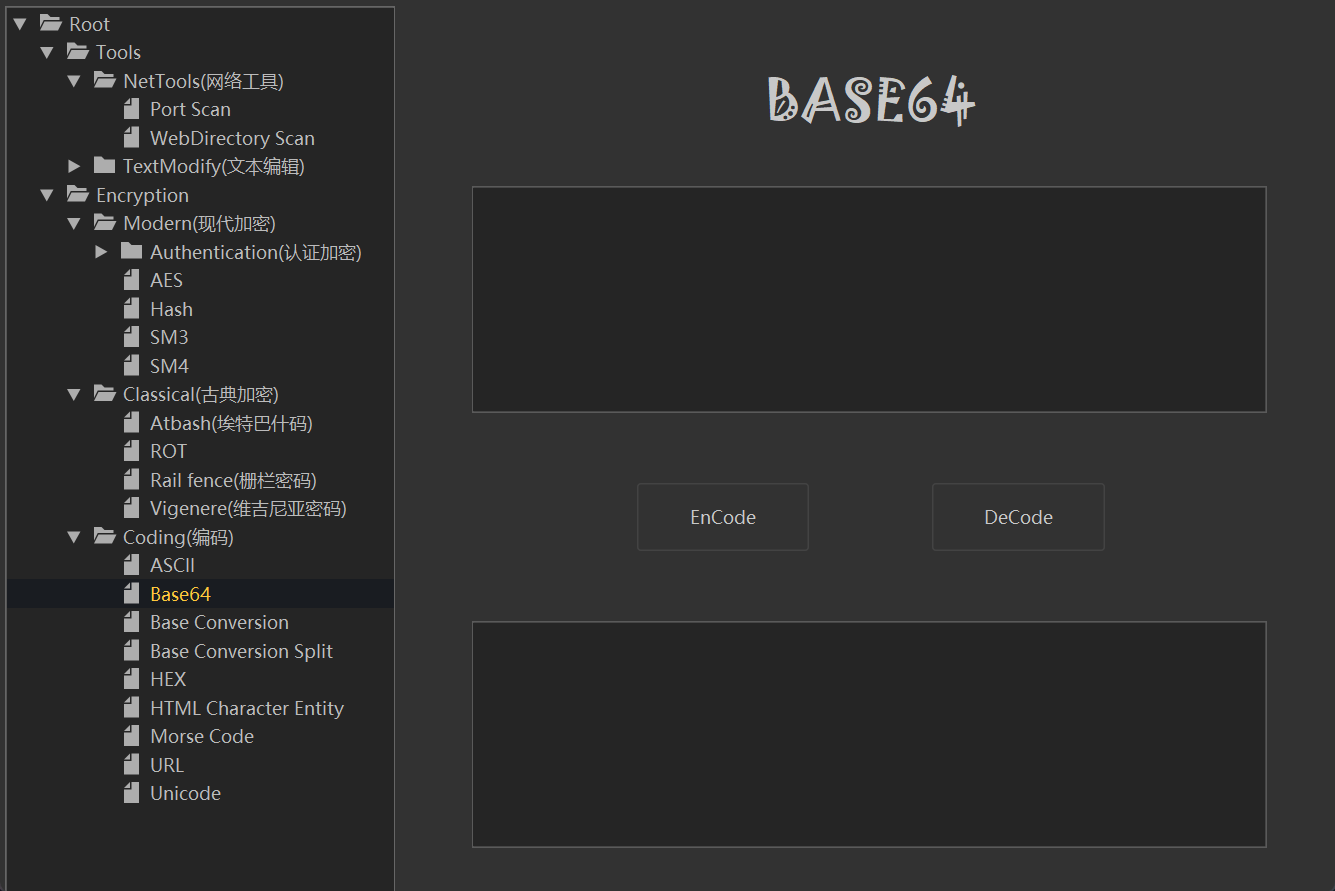Click the open folder icon for Root

(x=51, y=23)
